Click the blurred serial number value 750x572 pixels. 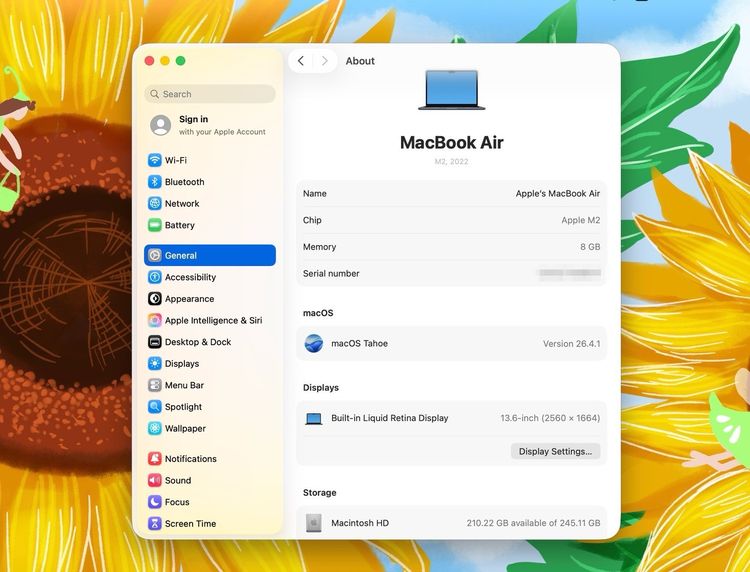(x=570, y=273)
